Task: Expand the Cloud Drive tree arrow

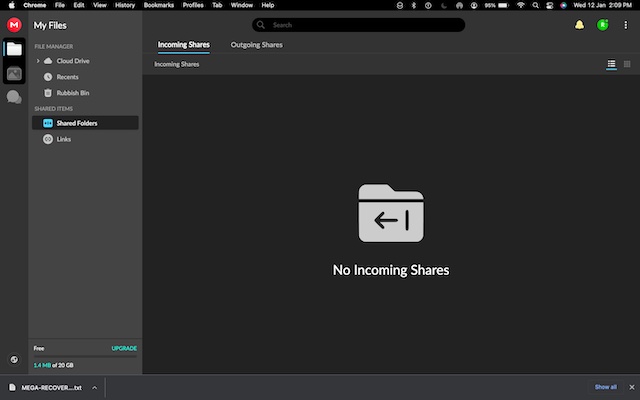Action: 38,61
